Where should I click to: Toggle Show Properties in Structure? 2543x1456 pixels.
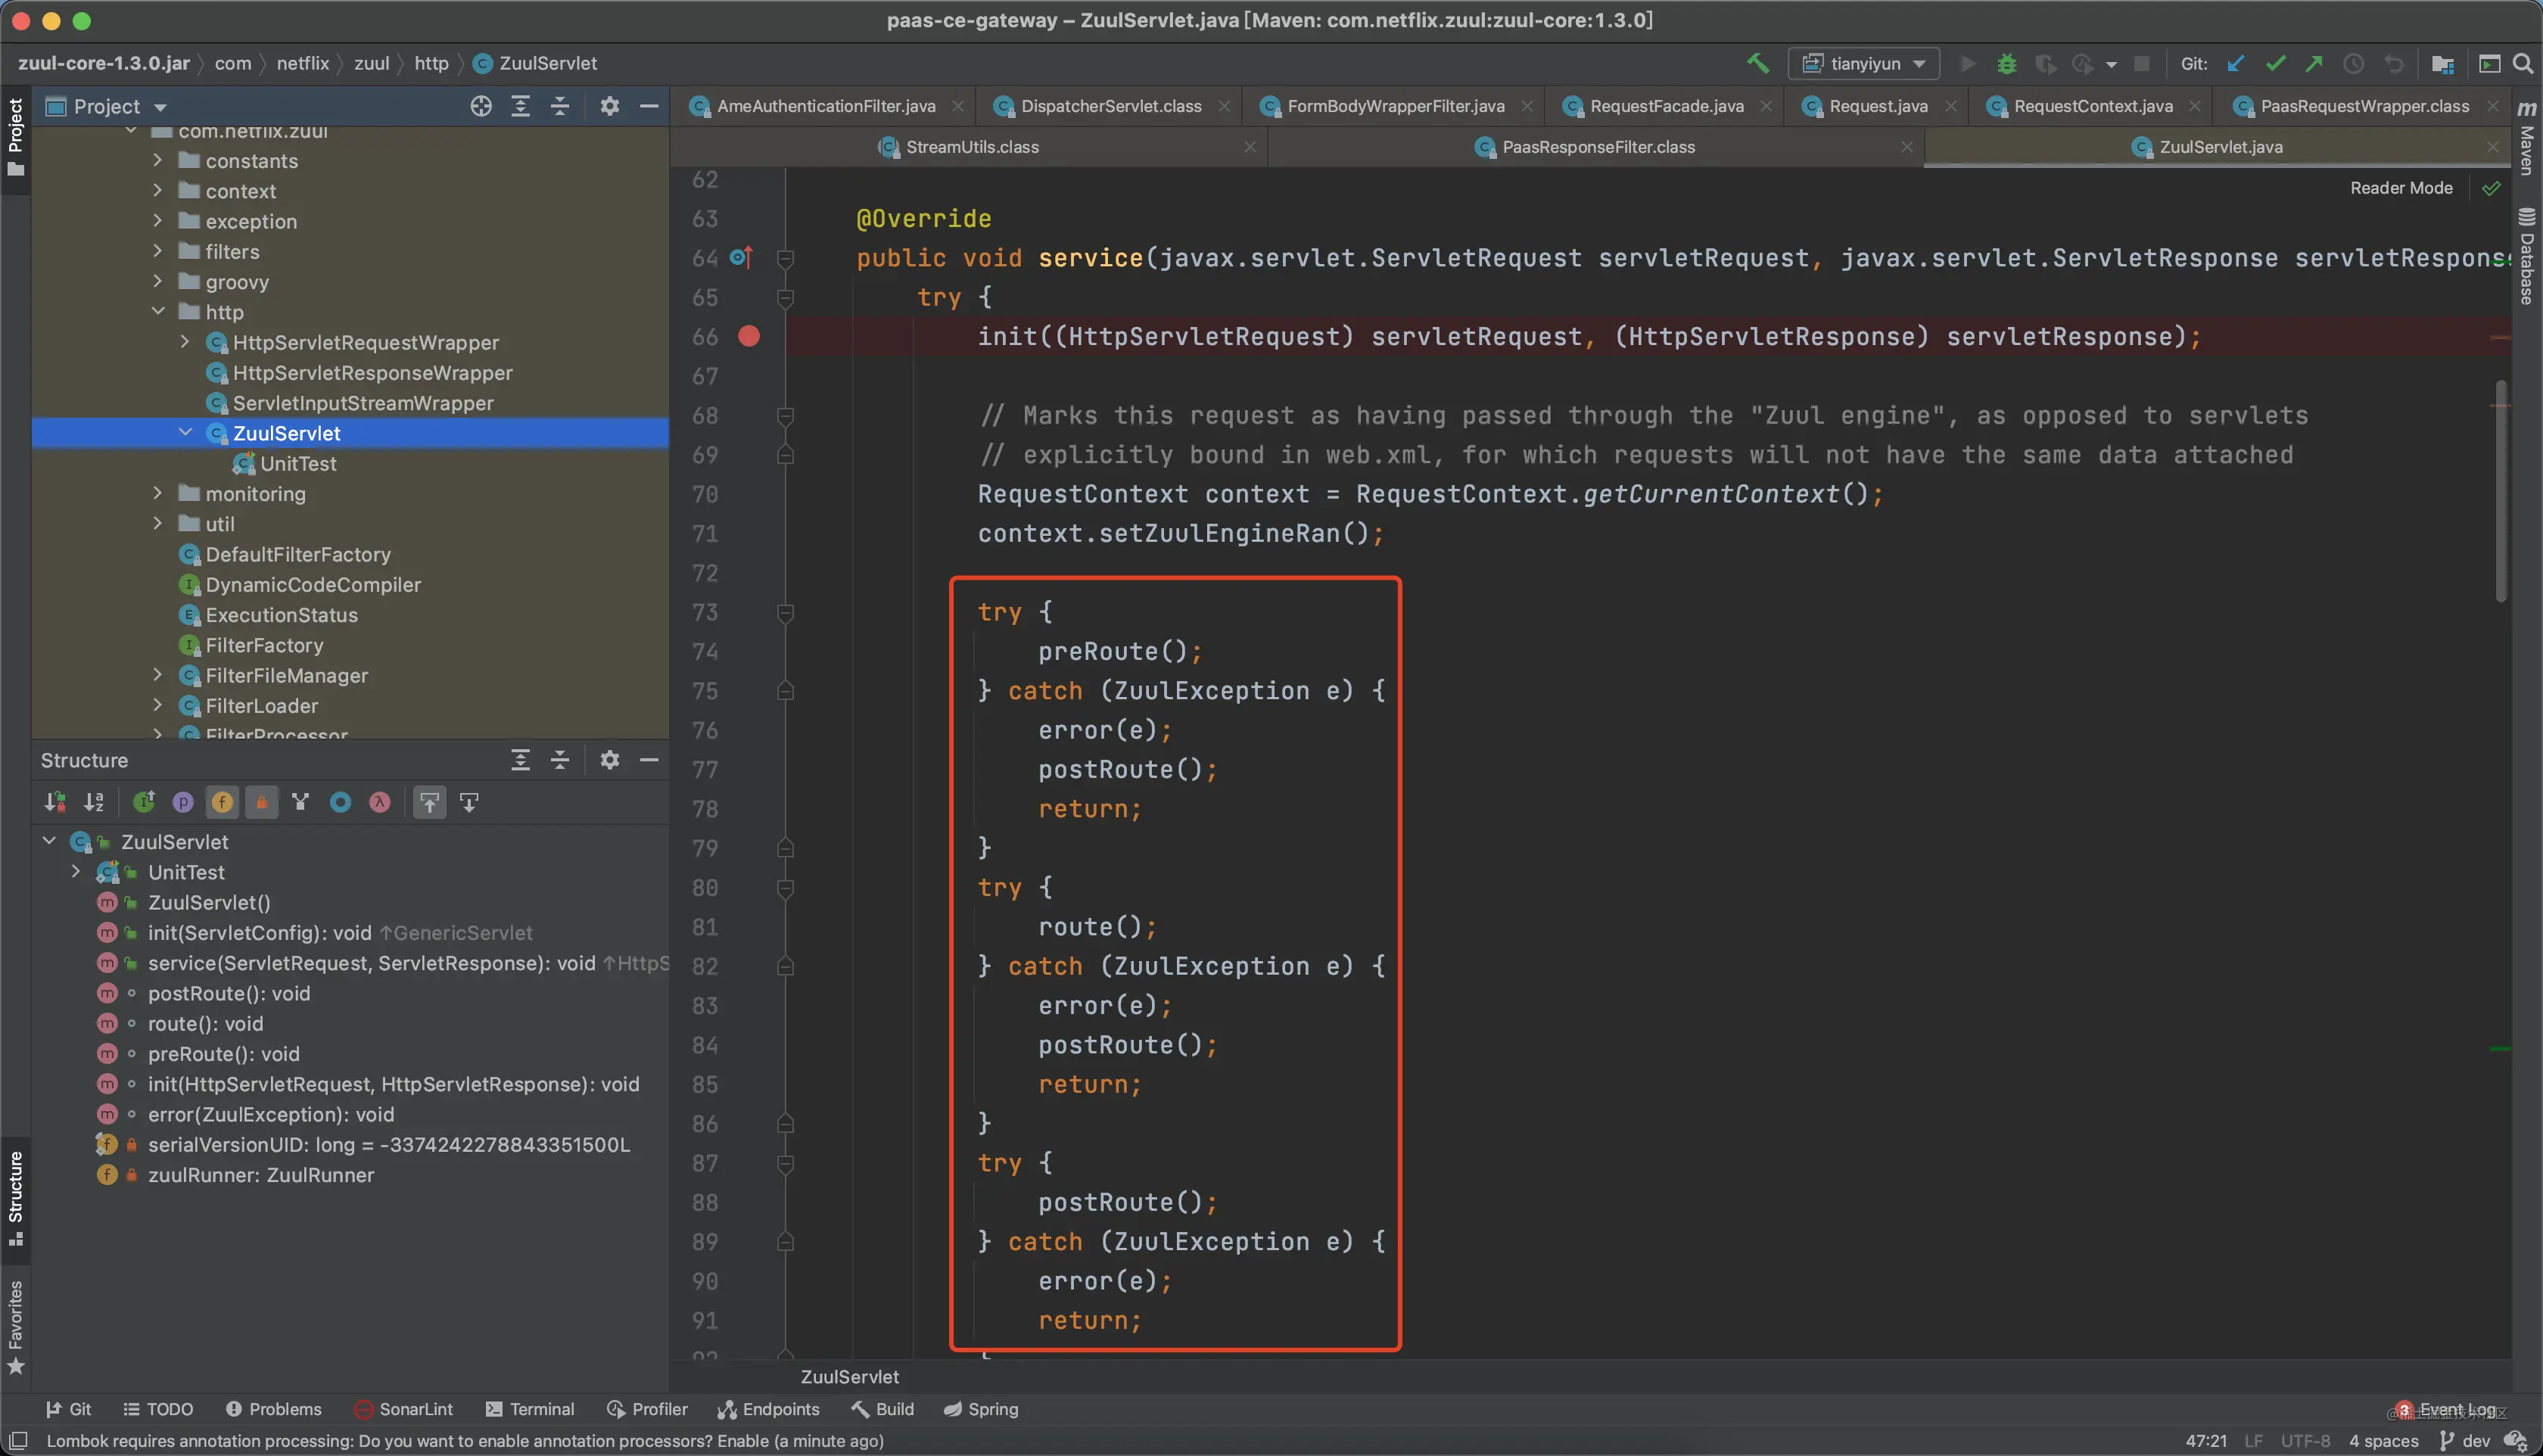coord(183,802)
